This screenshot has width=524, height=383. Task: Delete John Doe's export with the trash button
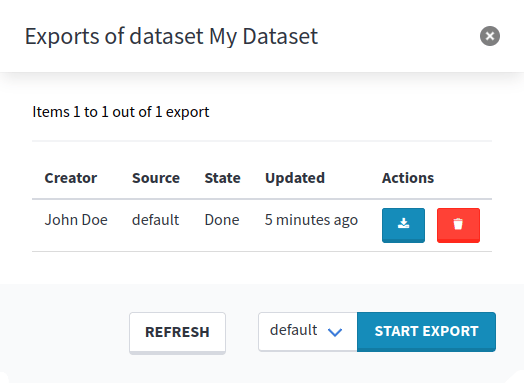[458, 225]
